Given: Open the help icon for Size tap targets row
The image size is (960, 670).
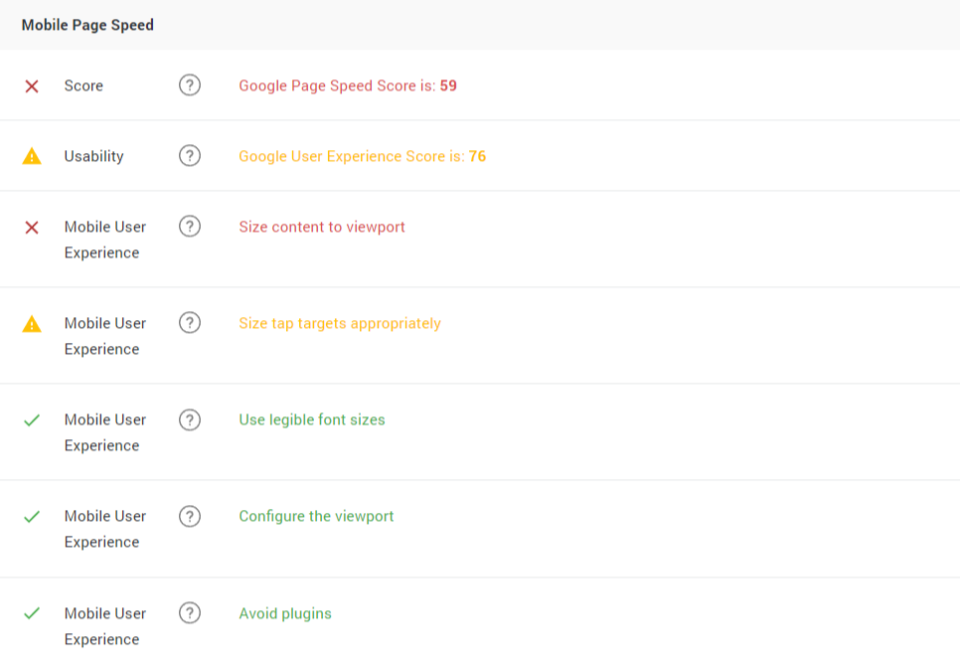Looking at the screenshot, I should [189, 323].
